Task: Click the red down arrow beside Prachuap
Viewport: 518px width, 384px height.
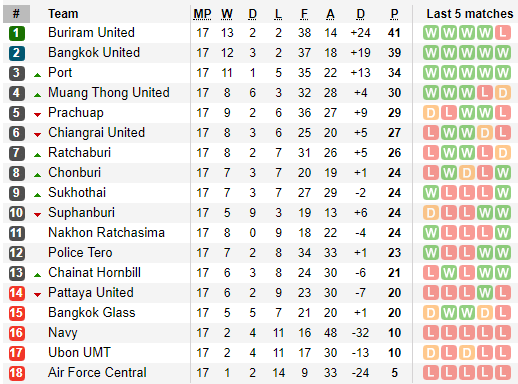Action: pos(37,115)
